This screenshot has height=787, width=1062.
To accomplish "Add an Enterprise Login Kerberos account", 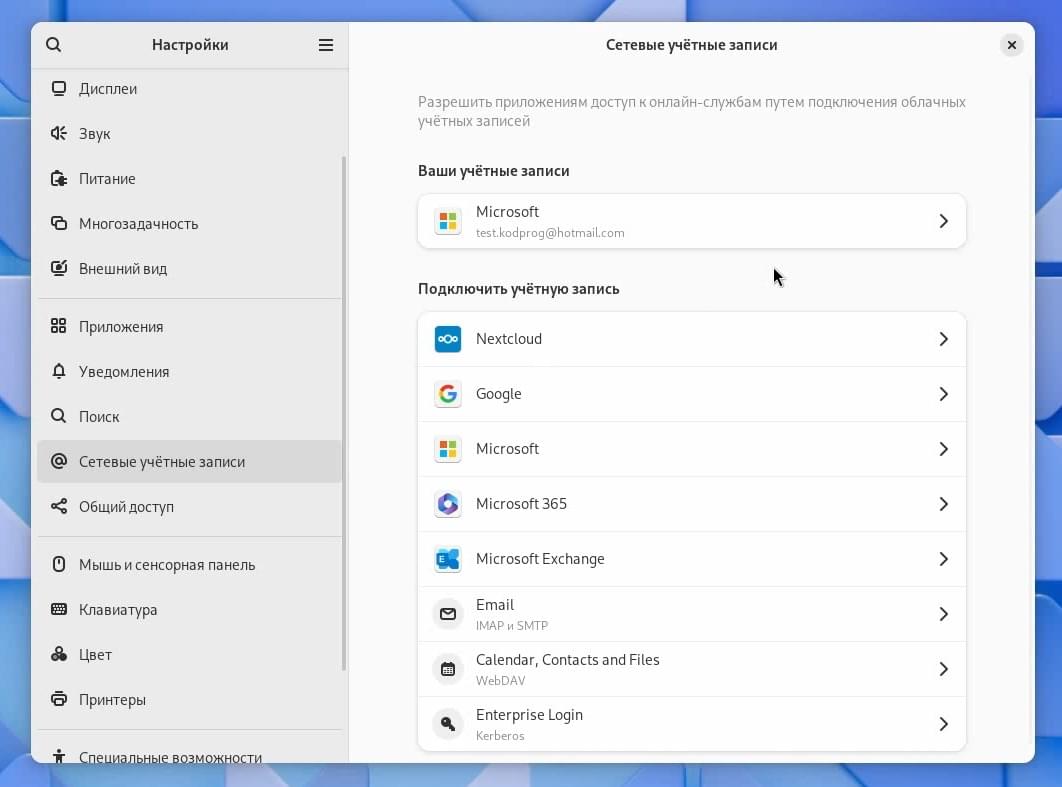I will 692,724.
